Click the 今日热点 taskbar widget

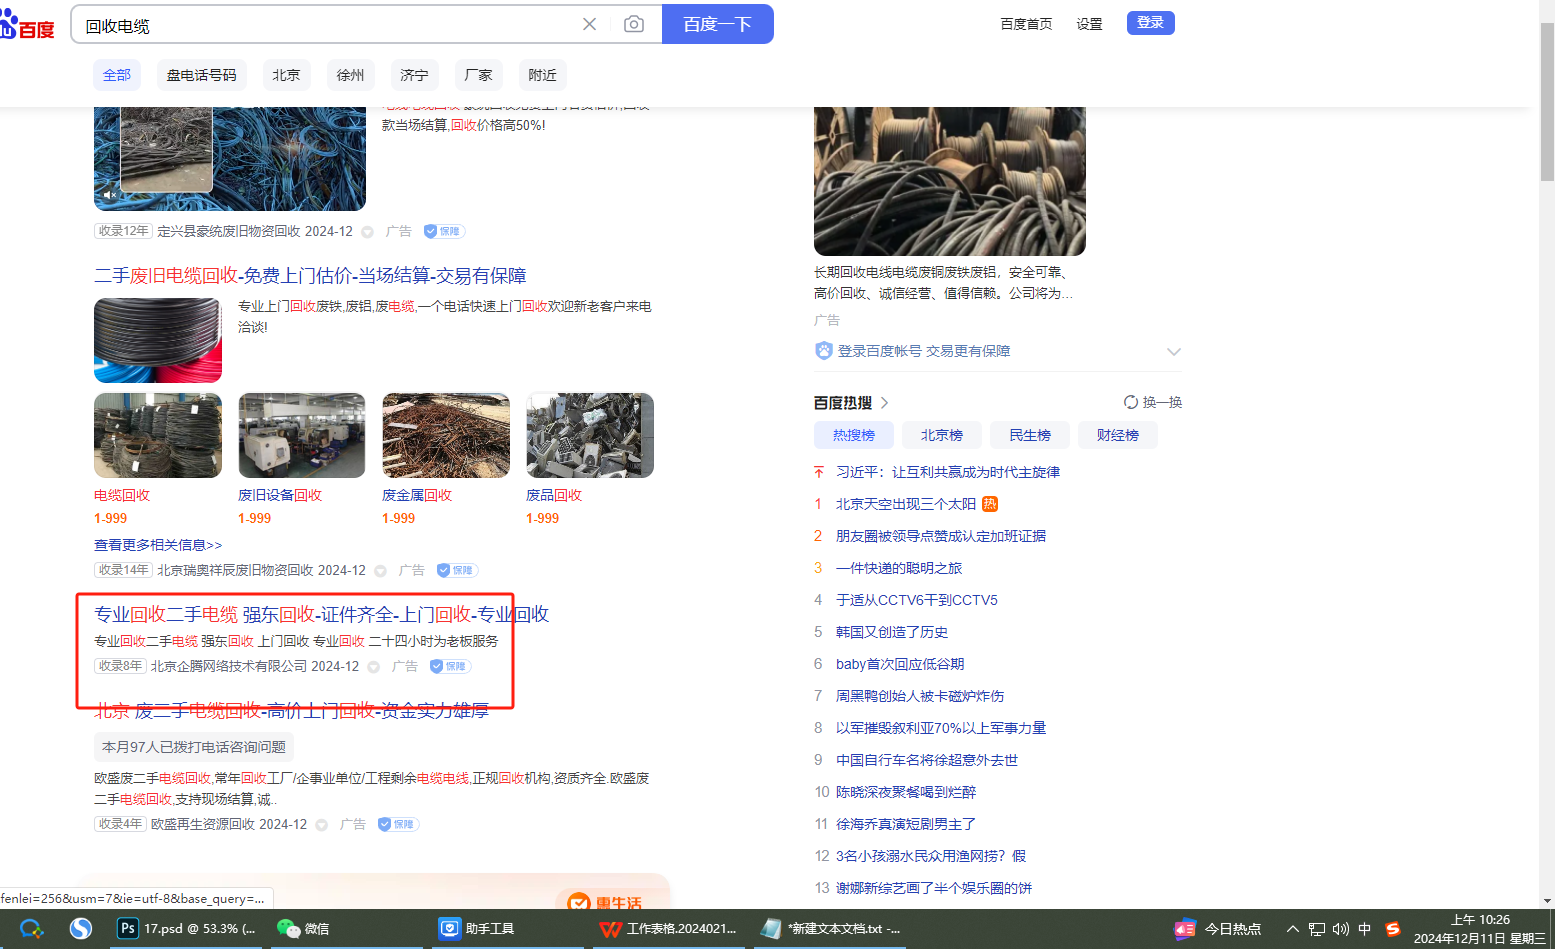click(1217, 929)
